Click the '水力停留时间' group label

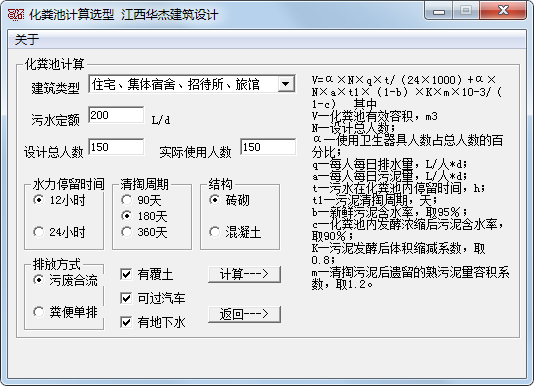coord(68,184)
